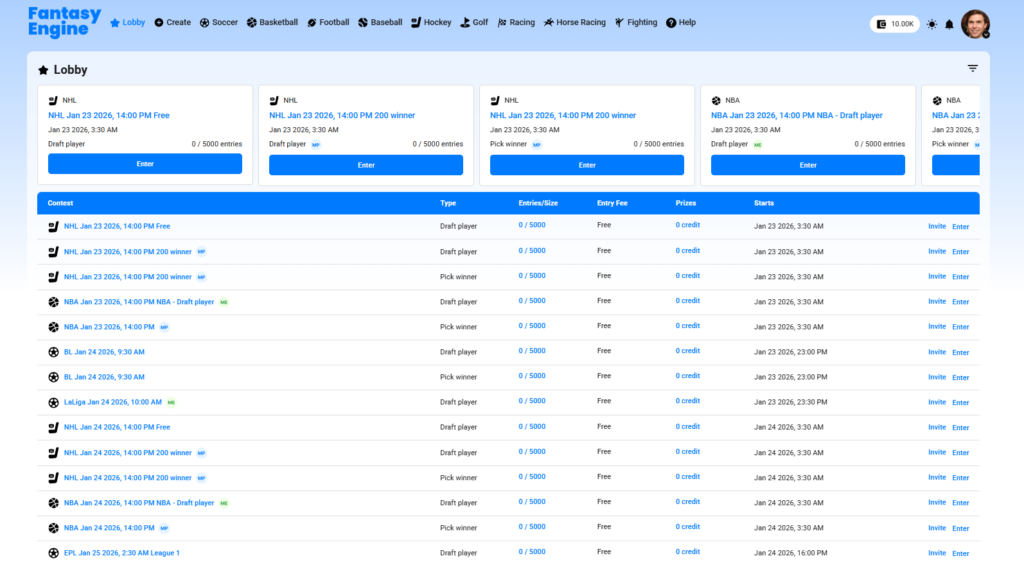Click the Hockey nav icon
This screenshot has width=1024, height=565.
417,22
